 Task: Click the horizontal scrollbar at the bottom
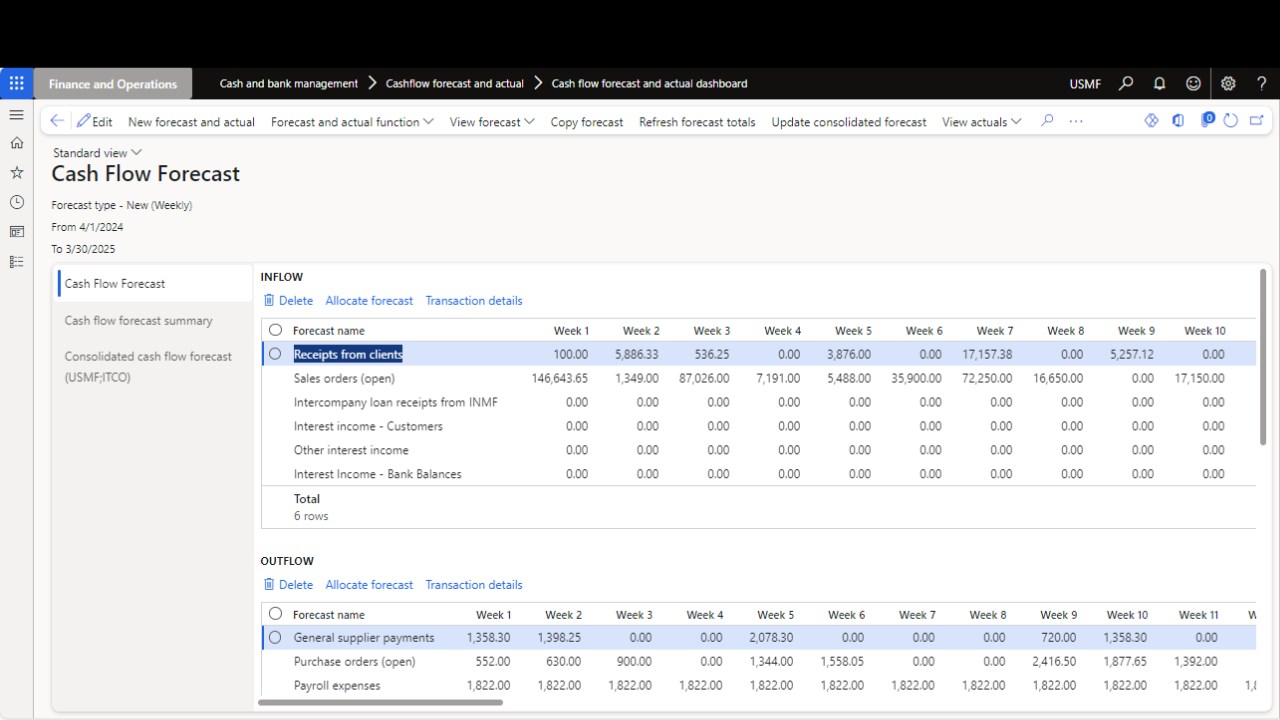pyautogui.click(x=380, y=703)
